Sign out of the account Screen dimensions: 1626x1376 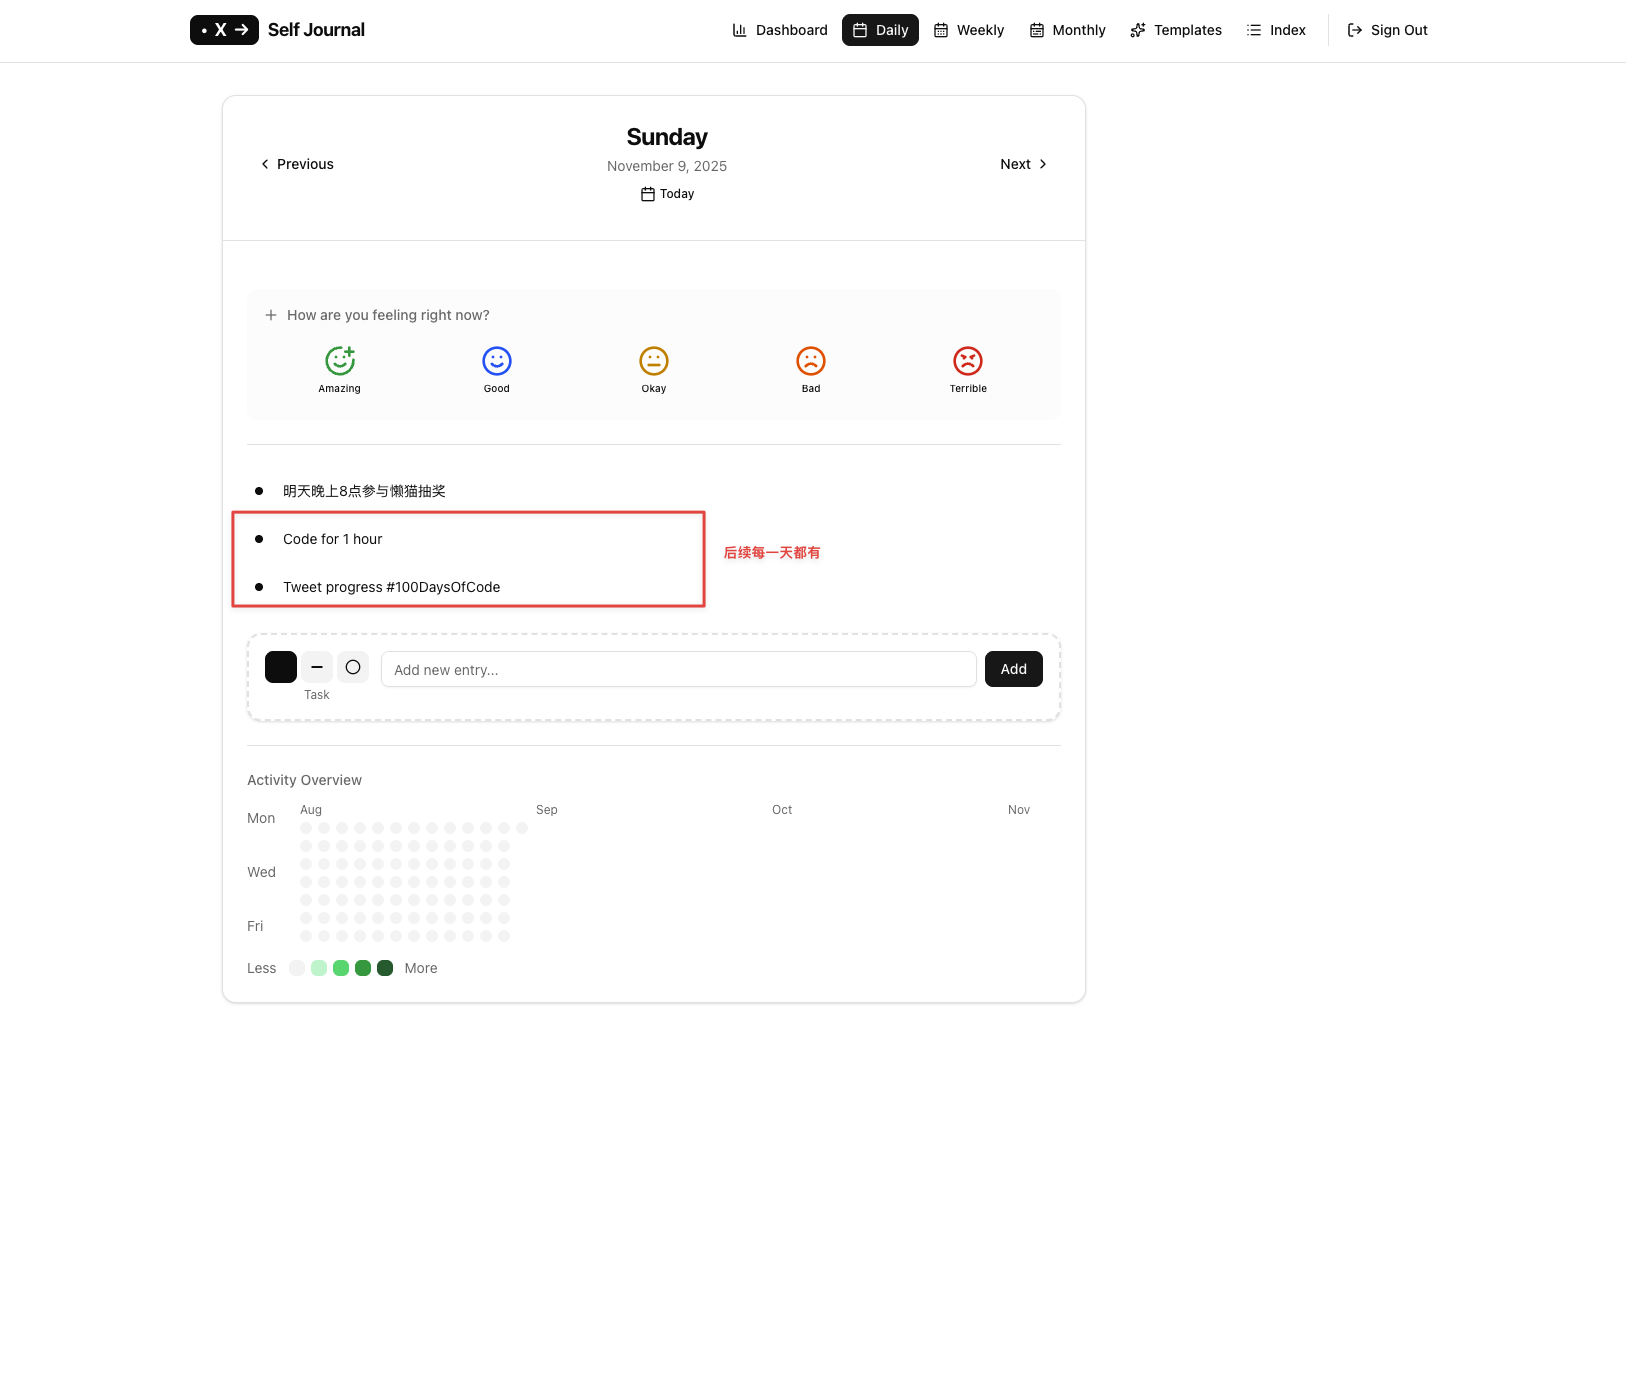pos(1387,30)
